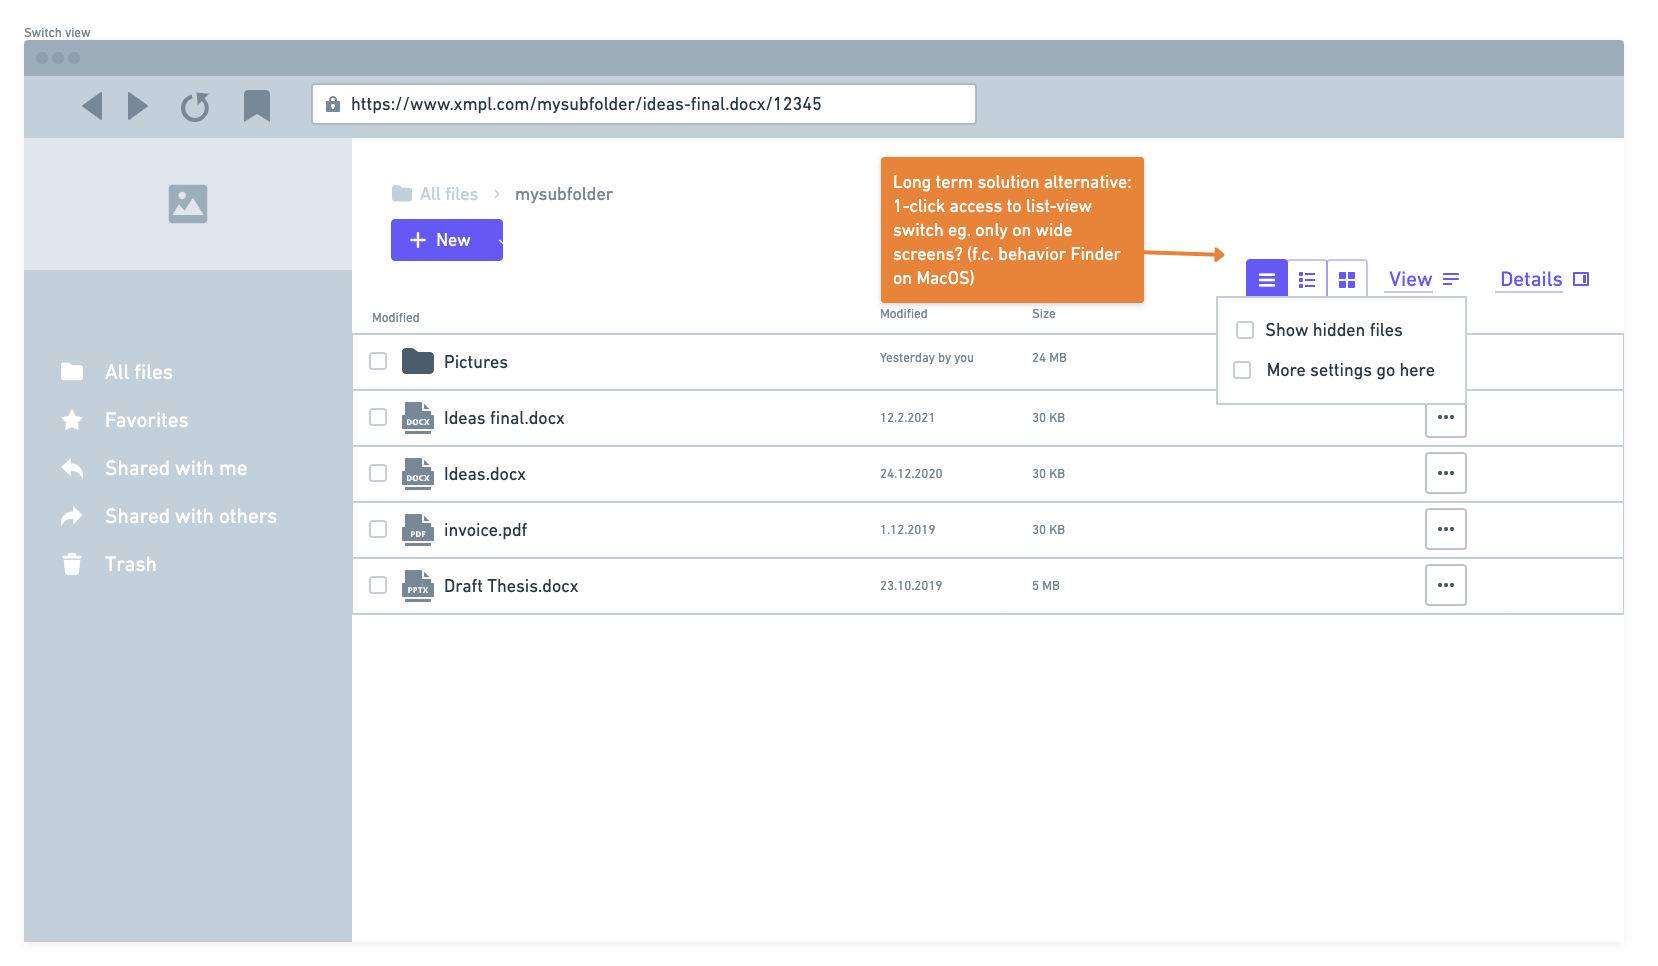The width and height of the screenshot is (1658, 966).
Task: Open All files in sidebar
Action: 139,372
